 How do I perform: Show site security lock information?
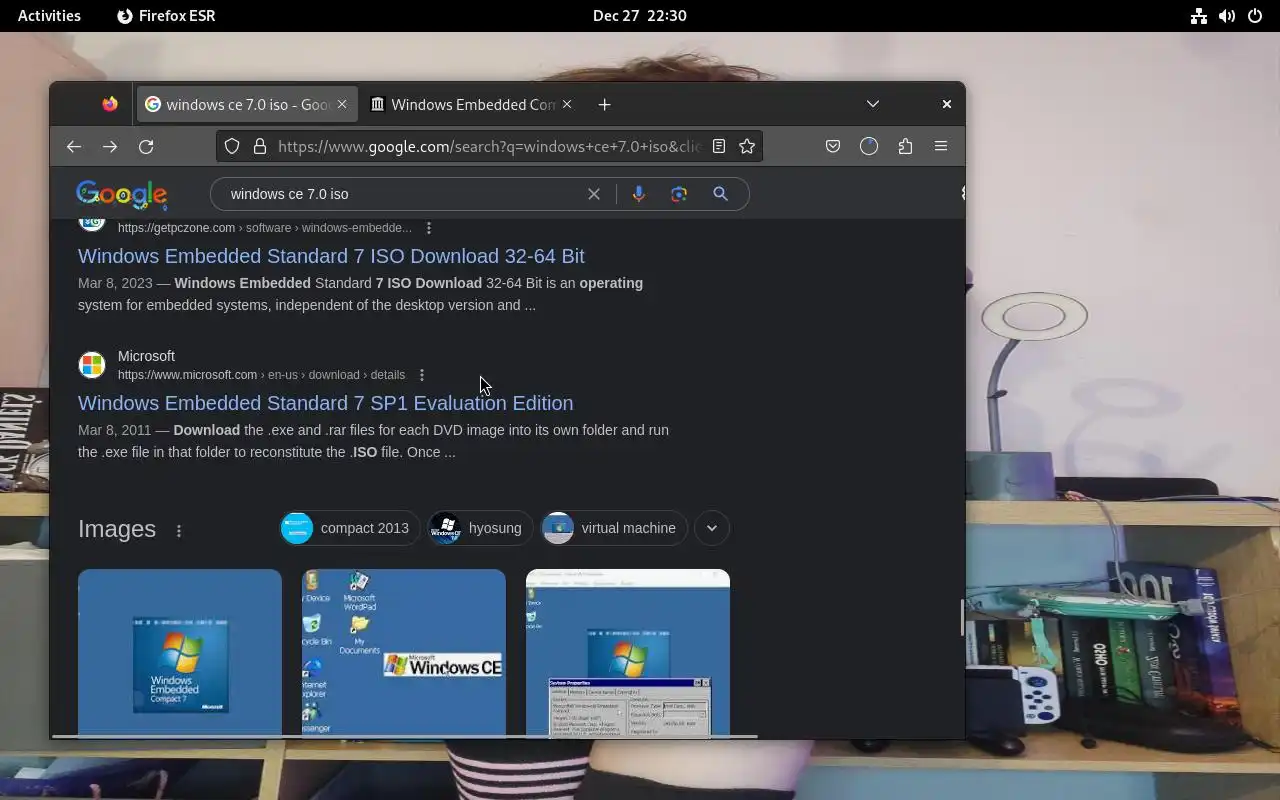pos(260,146)
